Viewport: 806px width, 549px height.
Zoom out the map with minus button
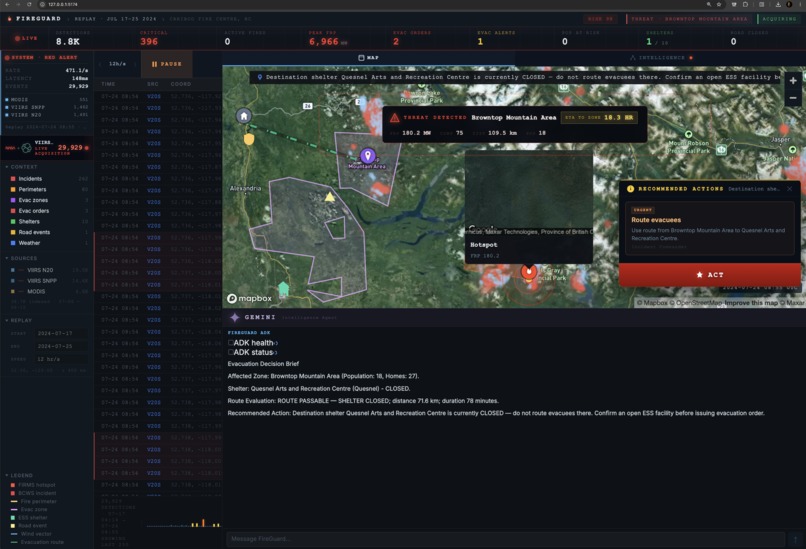click(x=793, y=98)
